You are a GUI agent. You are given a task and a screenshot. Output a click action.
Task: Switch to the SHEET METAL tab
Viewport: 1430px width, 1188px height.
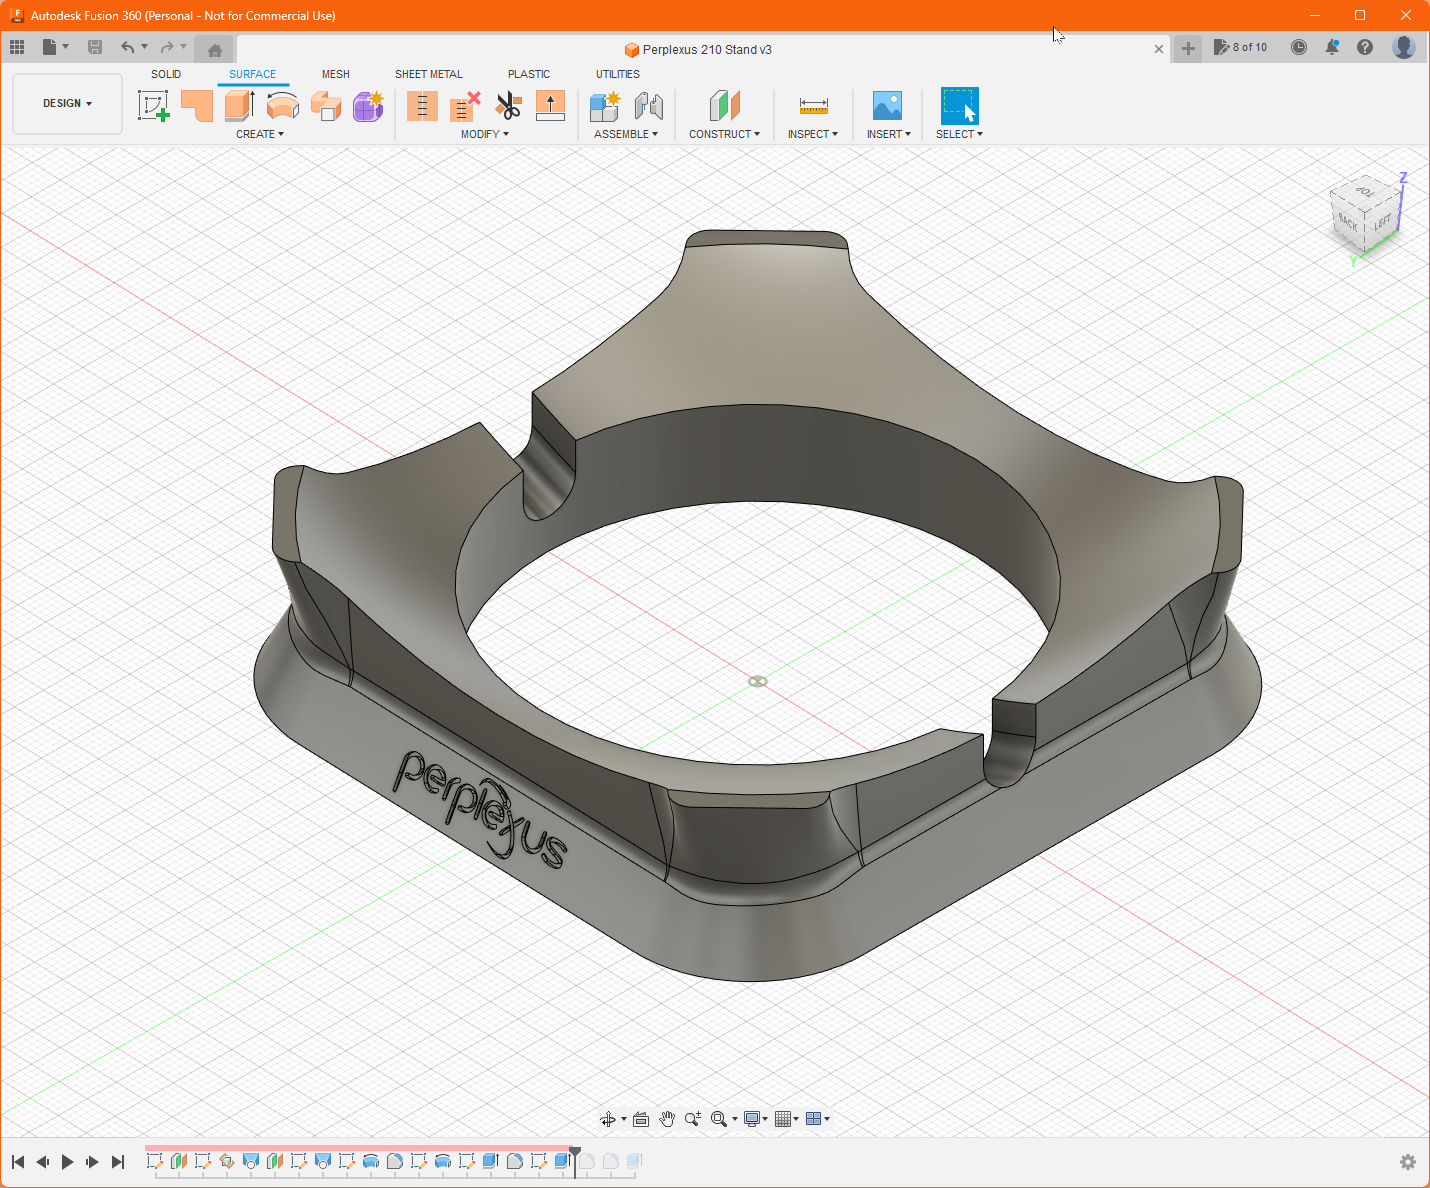click(x=428, y=74)
